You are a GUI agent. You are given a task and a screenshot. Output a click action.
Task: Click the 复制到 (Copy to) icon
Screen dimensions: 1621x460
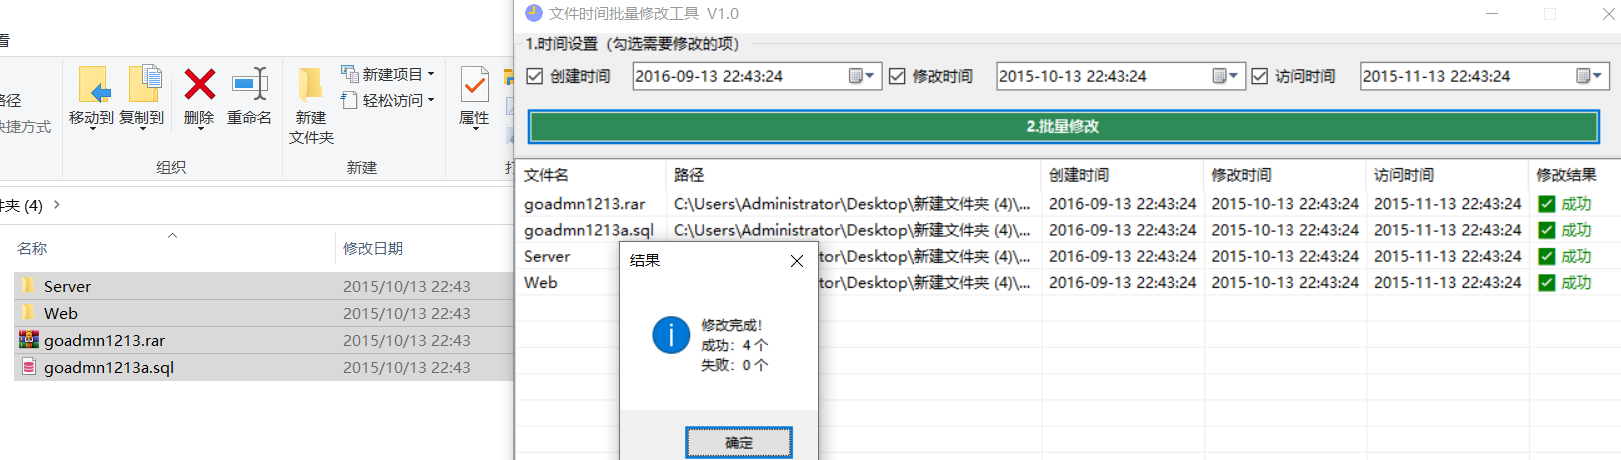(x=143, y=86)
